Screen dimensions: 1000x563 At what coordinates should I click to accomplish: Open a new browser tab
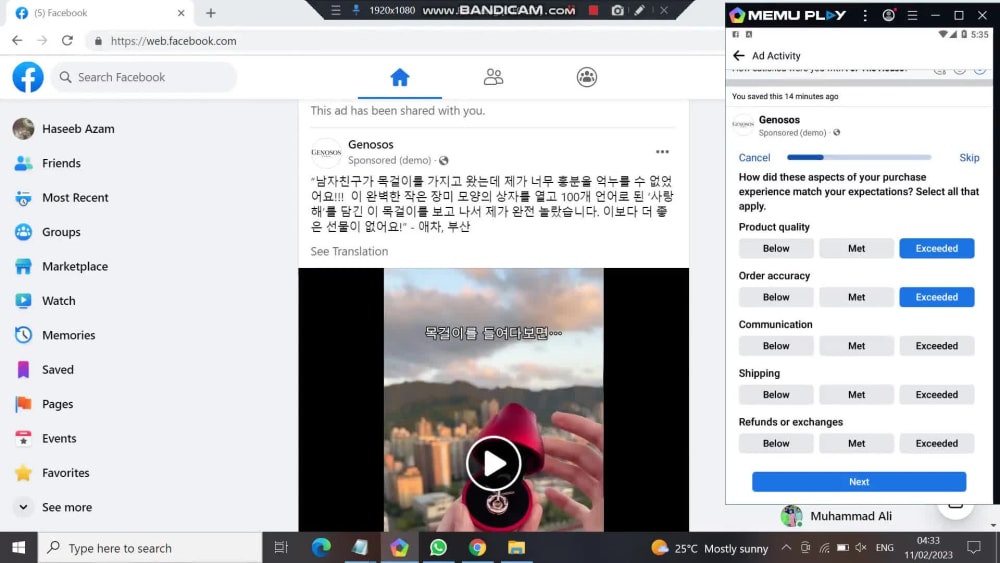click(211, 13)
